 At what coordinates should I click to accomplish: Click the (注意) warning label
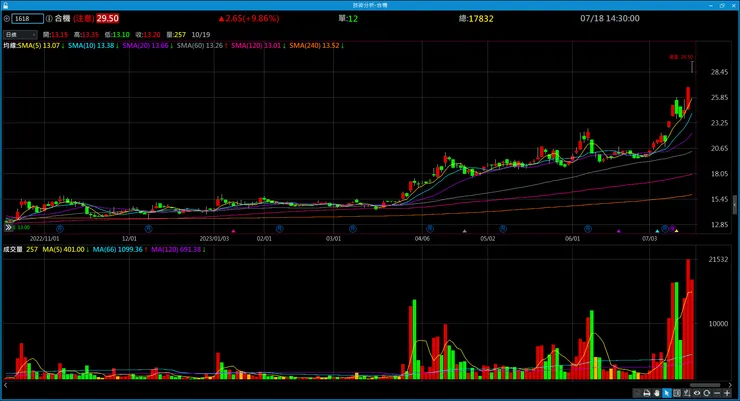point(84,18)
